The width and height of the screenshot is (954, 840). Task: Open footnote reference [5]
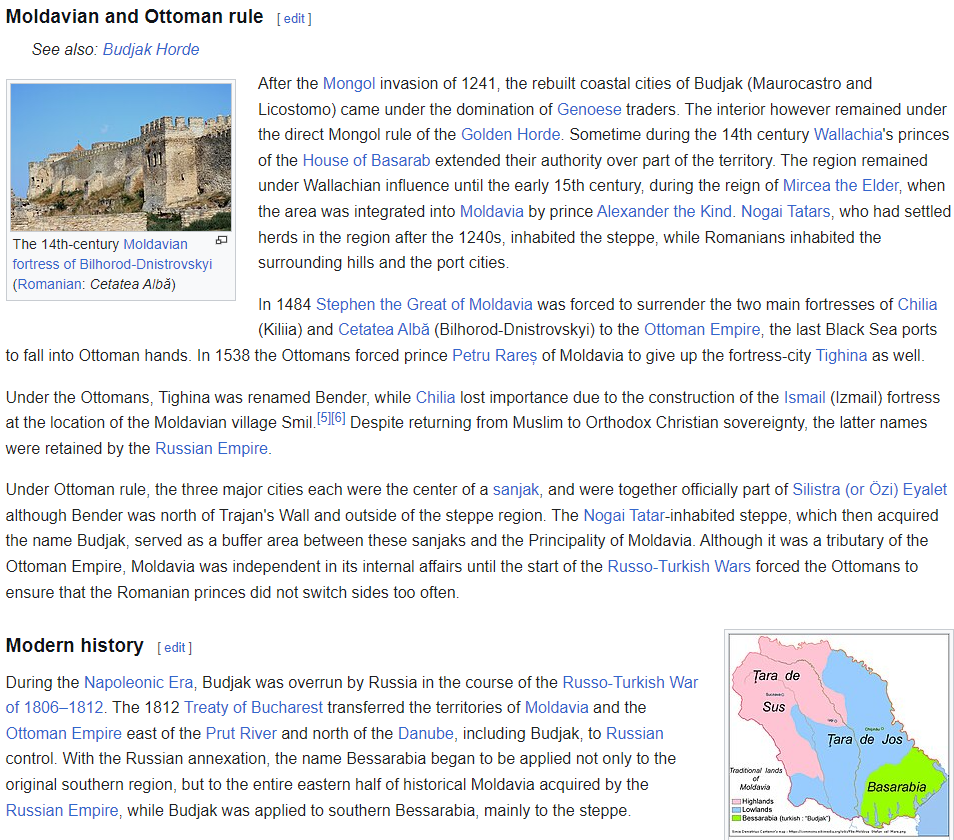(x=324, y=418)
